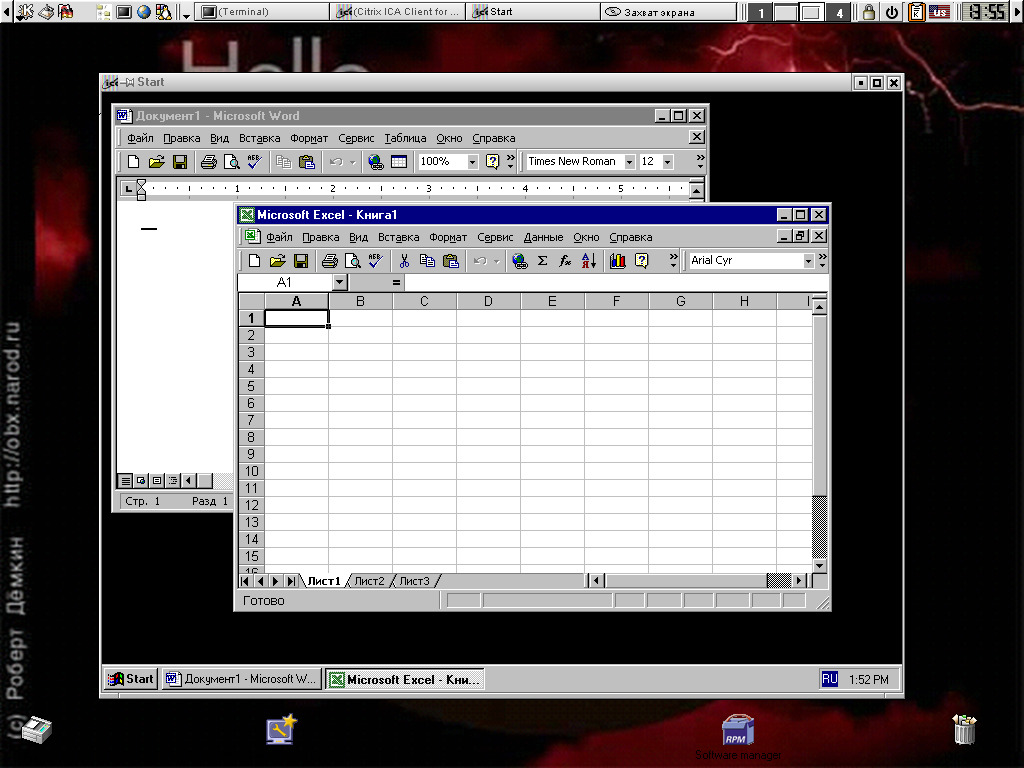Click the Edit Formula equals button in Excel
The height and width of the screenshot is (768, 1024).
point(396,282)
